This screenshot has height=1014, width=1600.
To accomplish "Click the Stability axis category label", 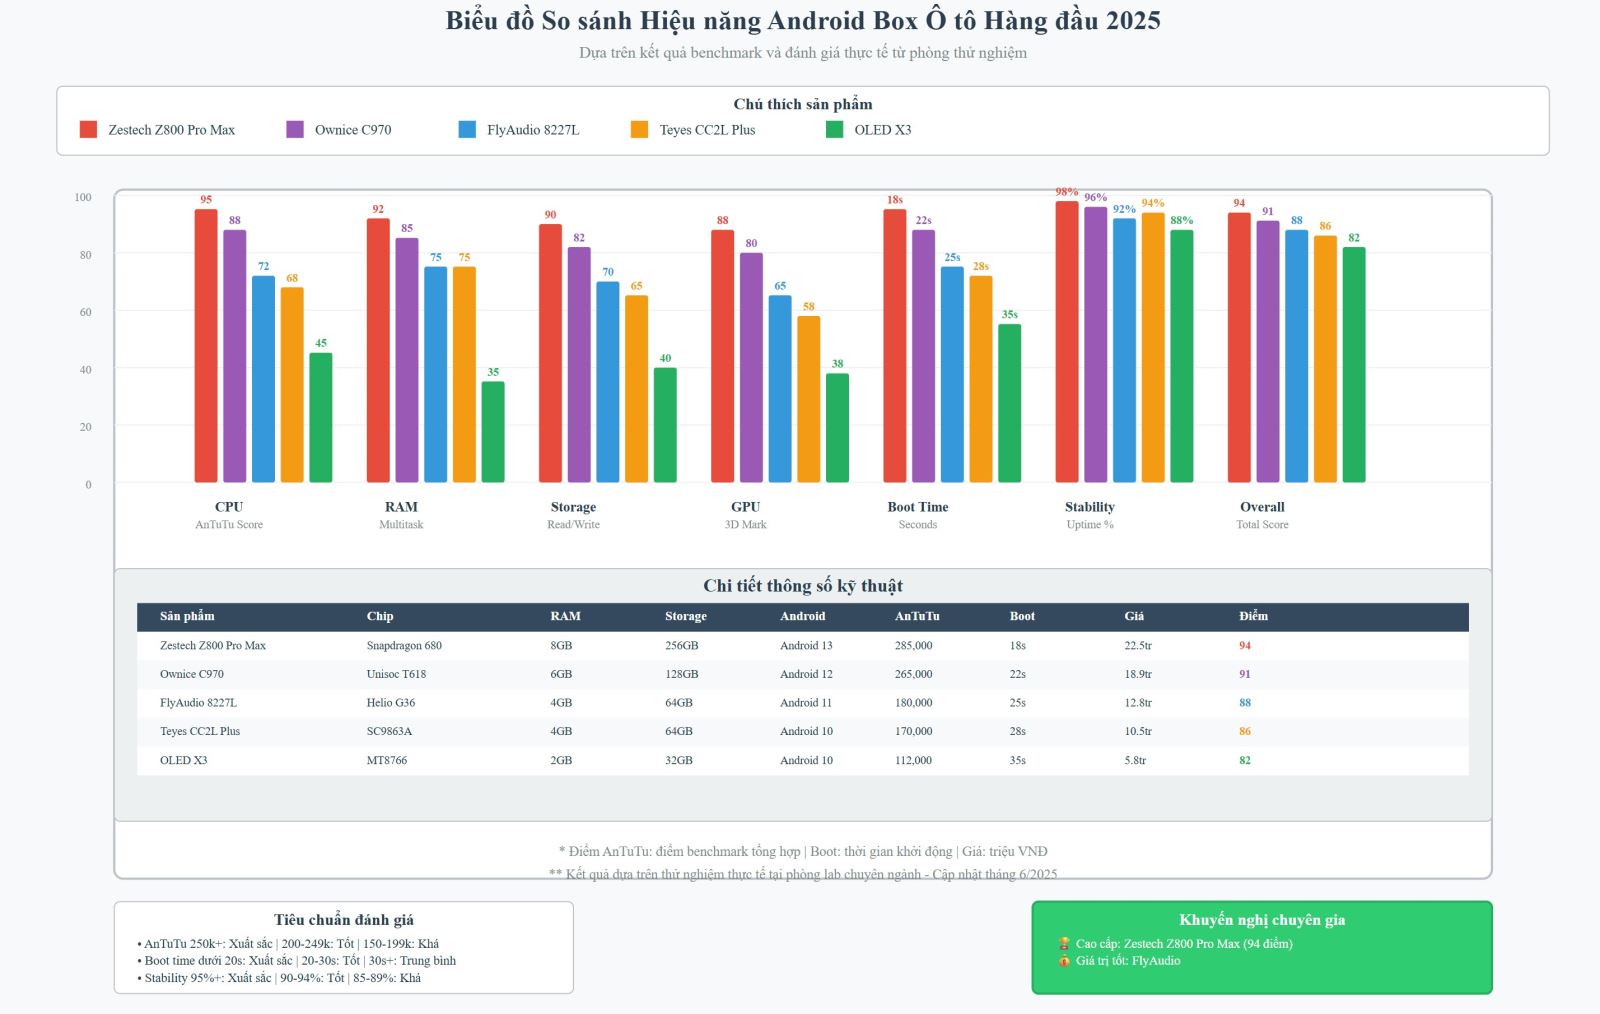I will (1090, 507).
